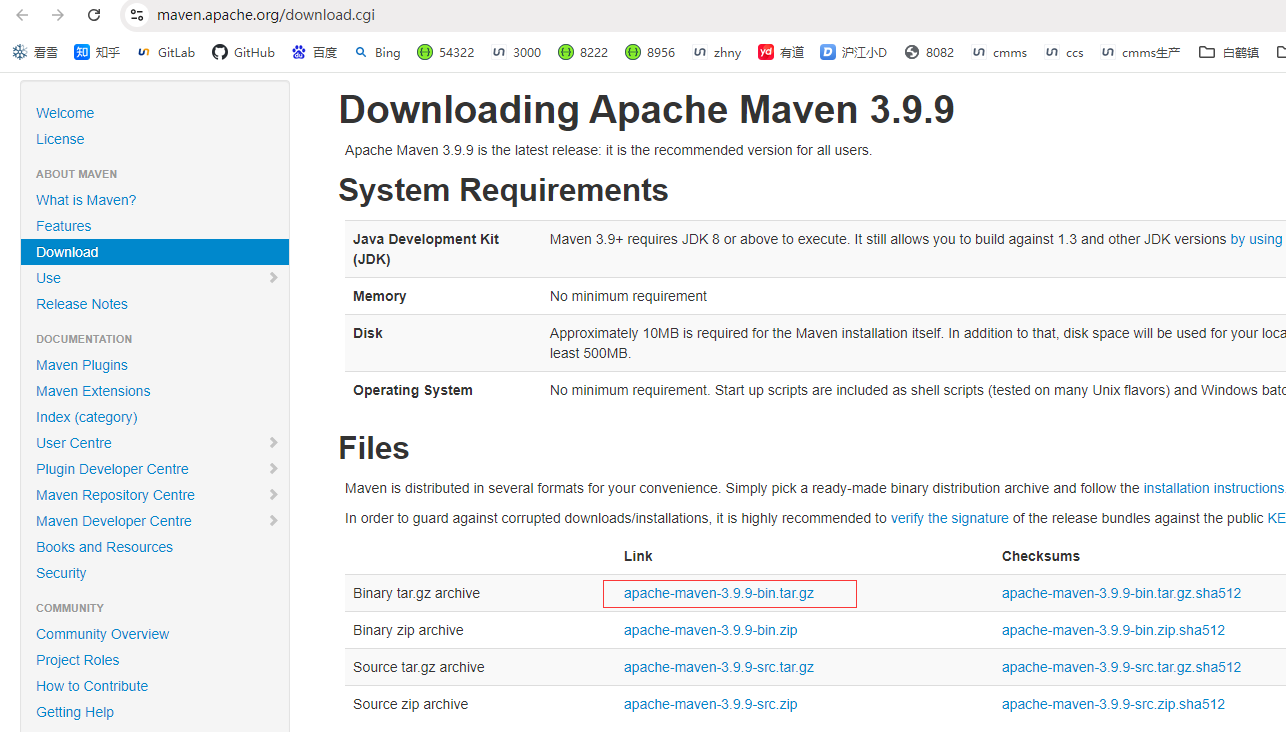Expand the Use submenu arrow

pos(274,278)
